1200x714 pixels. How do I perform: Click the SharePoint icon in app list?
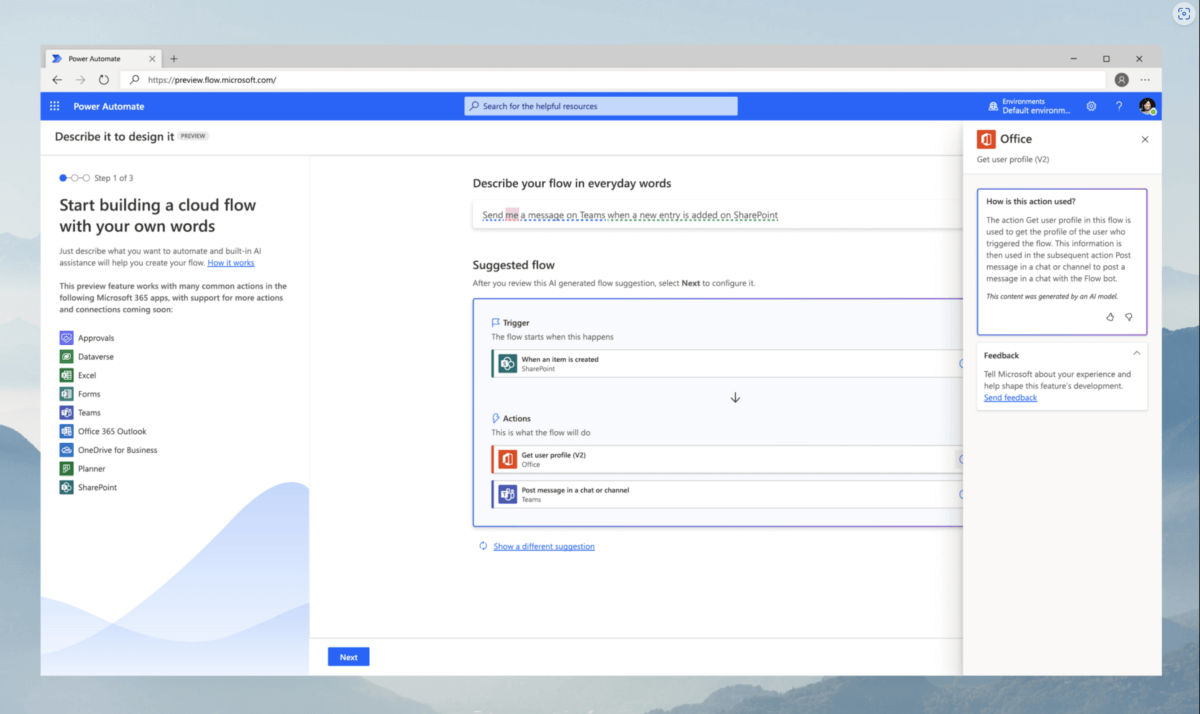[66, 487]
